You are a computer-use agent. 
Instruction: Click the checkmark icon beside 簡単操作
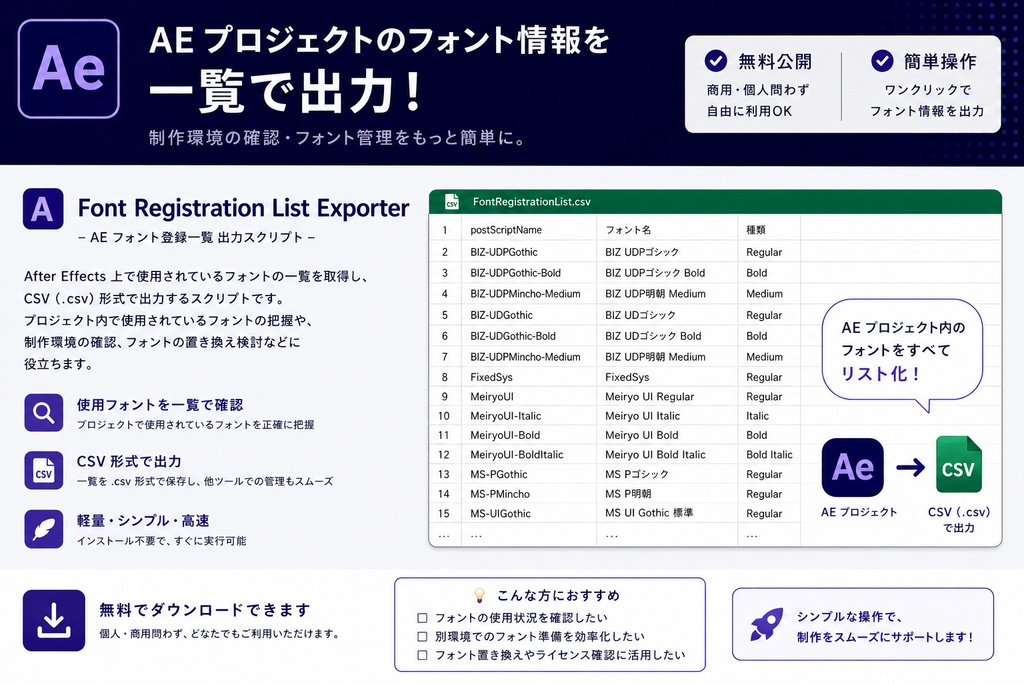point(882,61)
